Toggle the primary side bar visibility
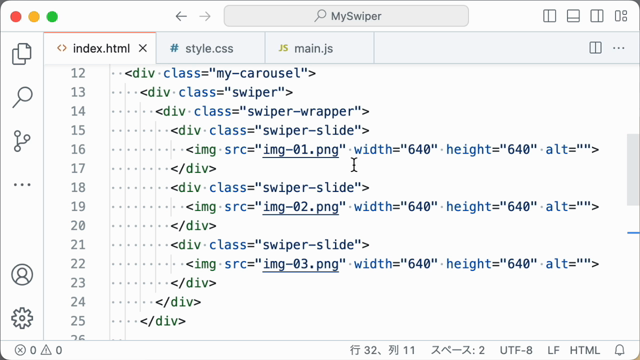Image resolution: width=640 pixels, height=360 pixels. pyautogui.click(x=549, y=16)
